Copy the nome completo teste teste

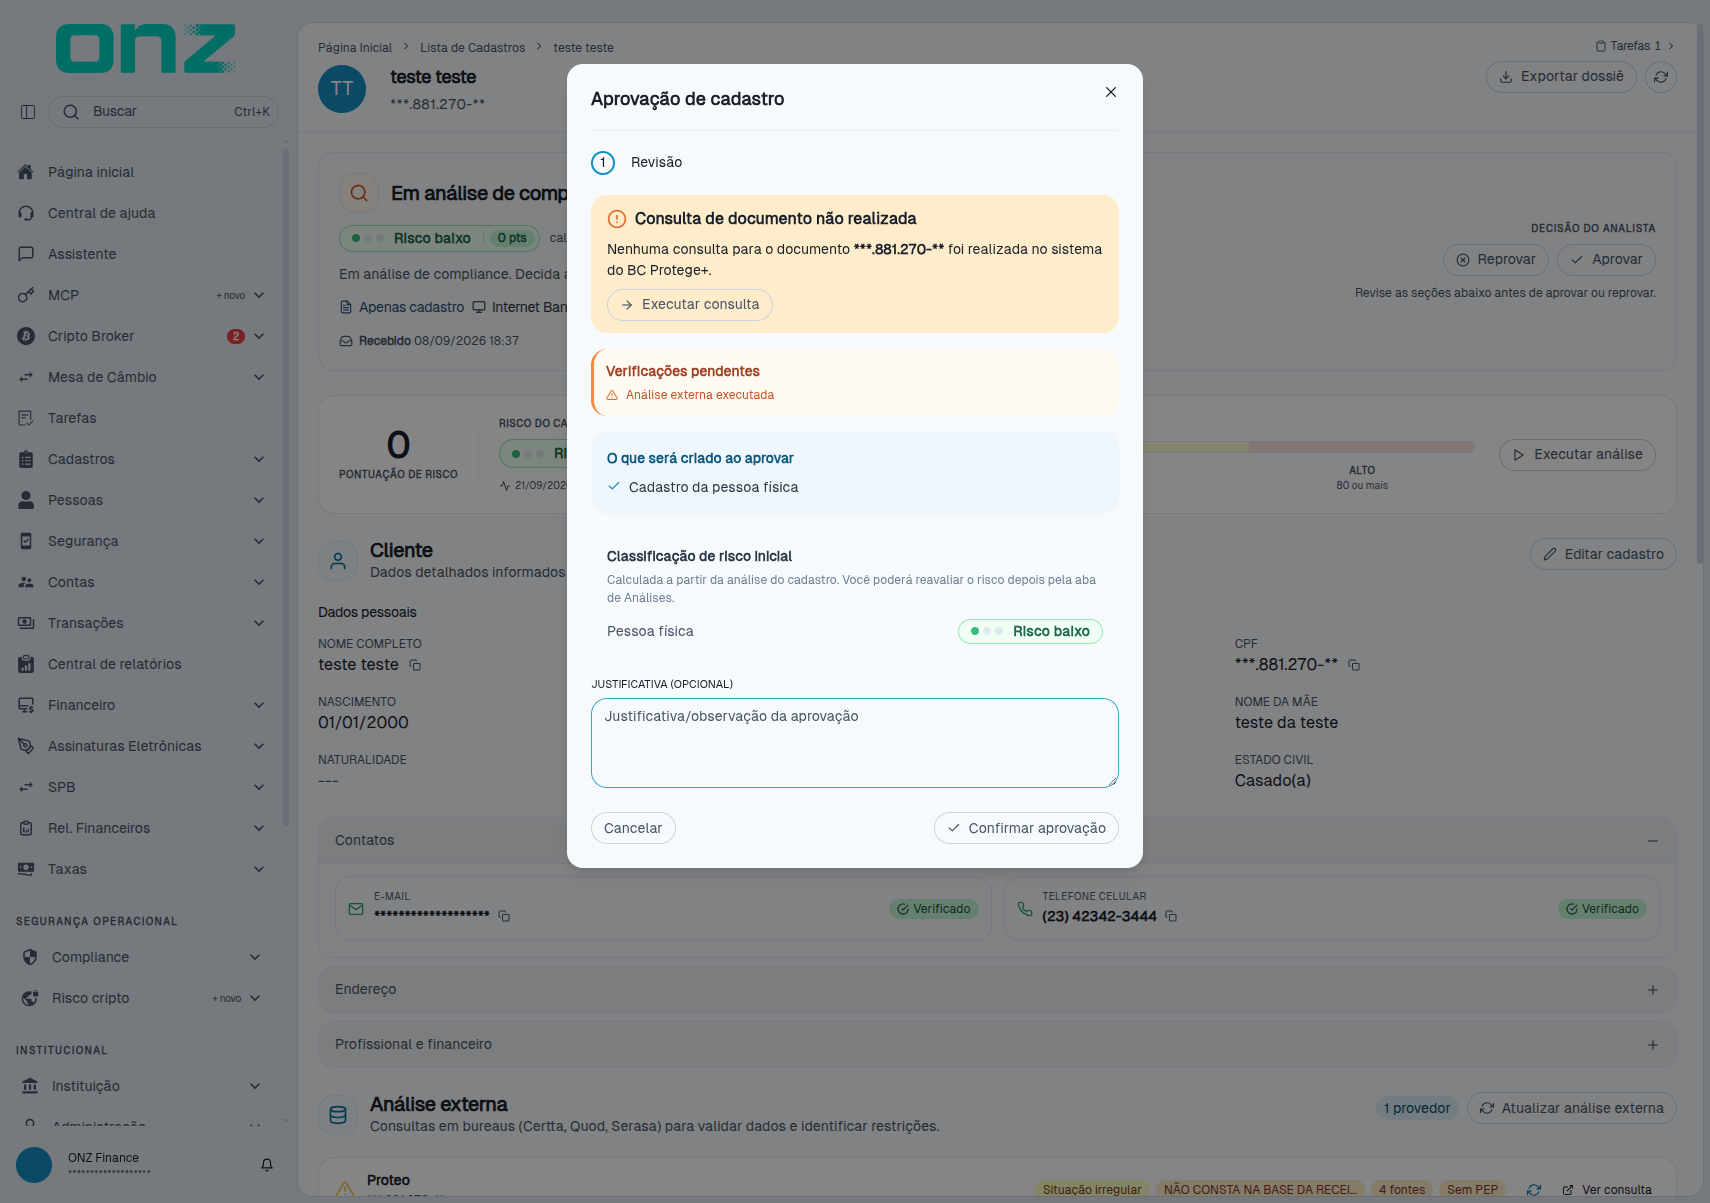415,665
